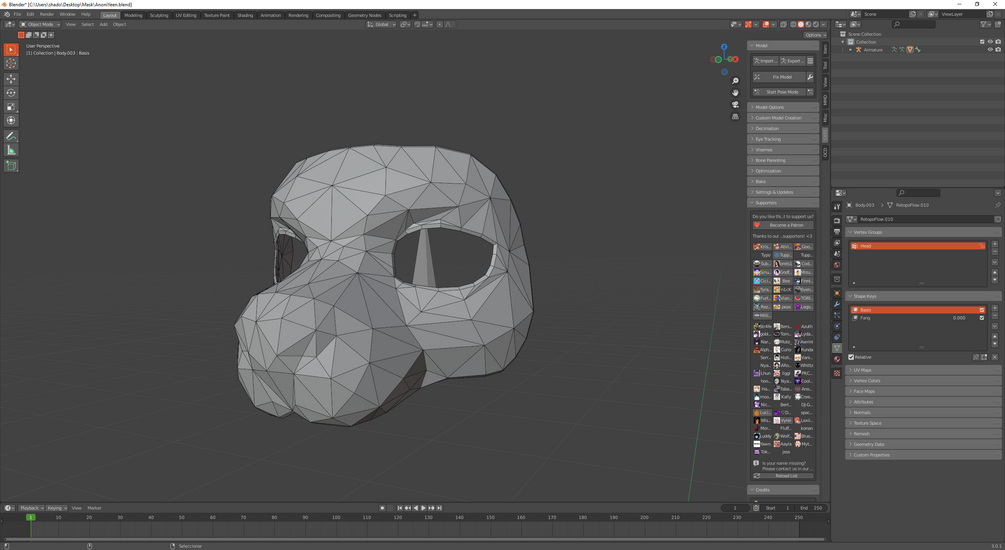
Task: Click the Cursor tool icon
Action: coord(11,64)
